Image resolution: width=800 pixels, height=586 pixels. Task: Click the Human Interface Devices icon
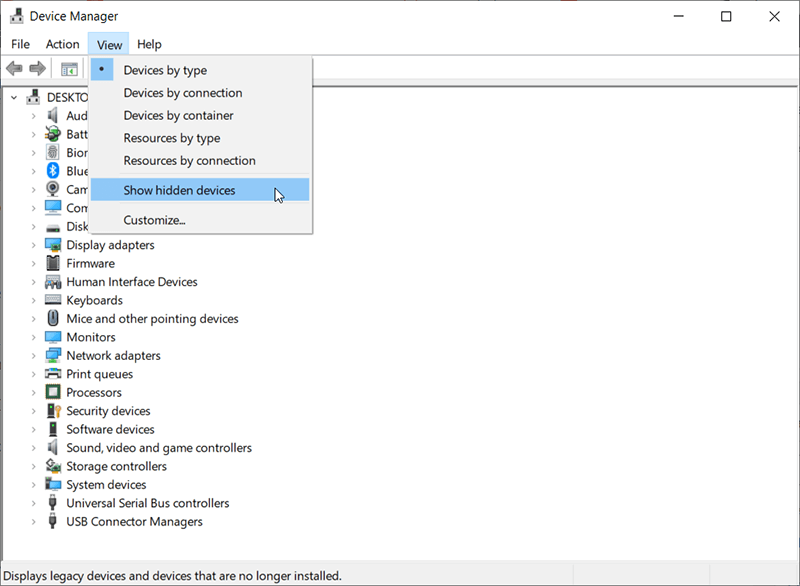(x=53, y=282)
